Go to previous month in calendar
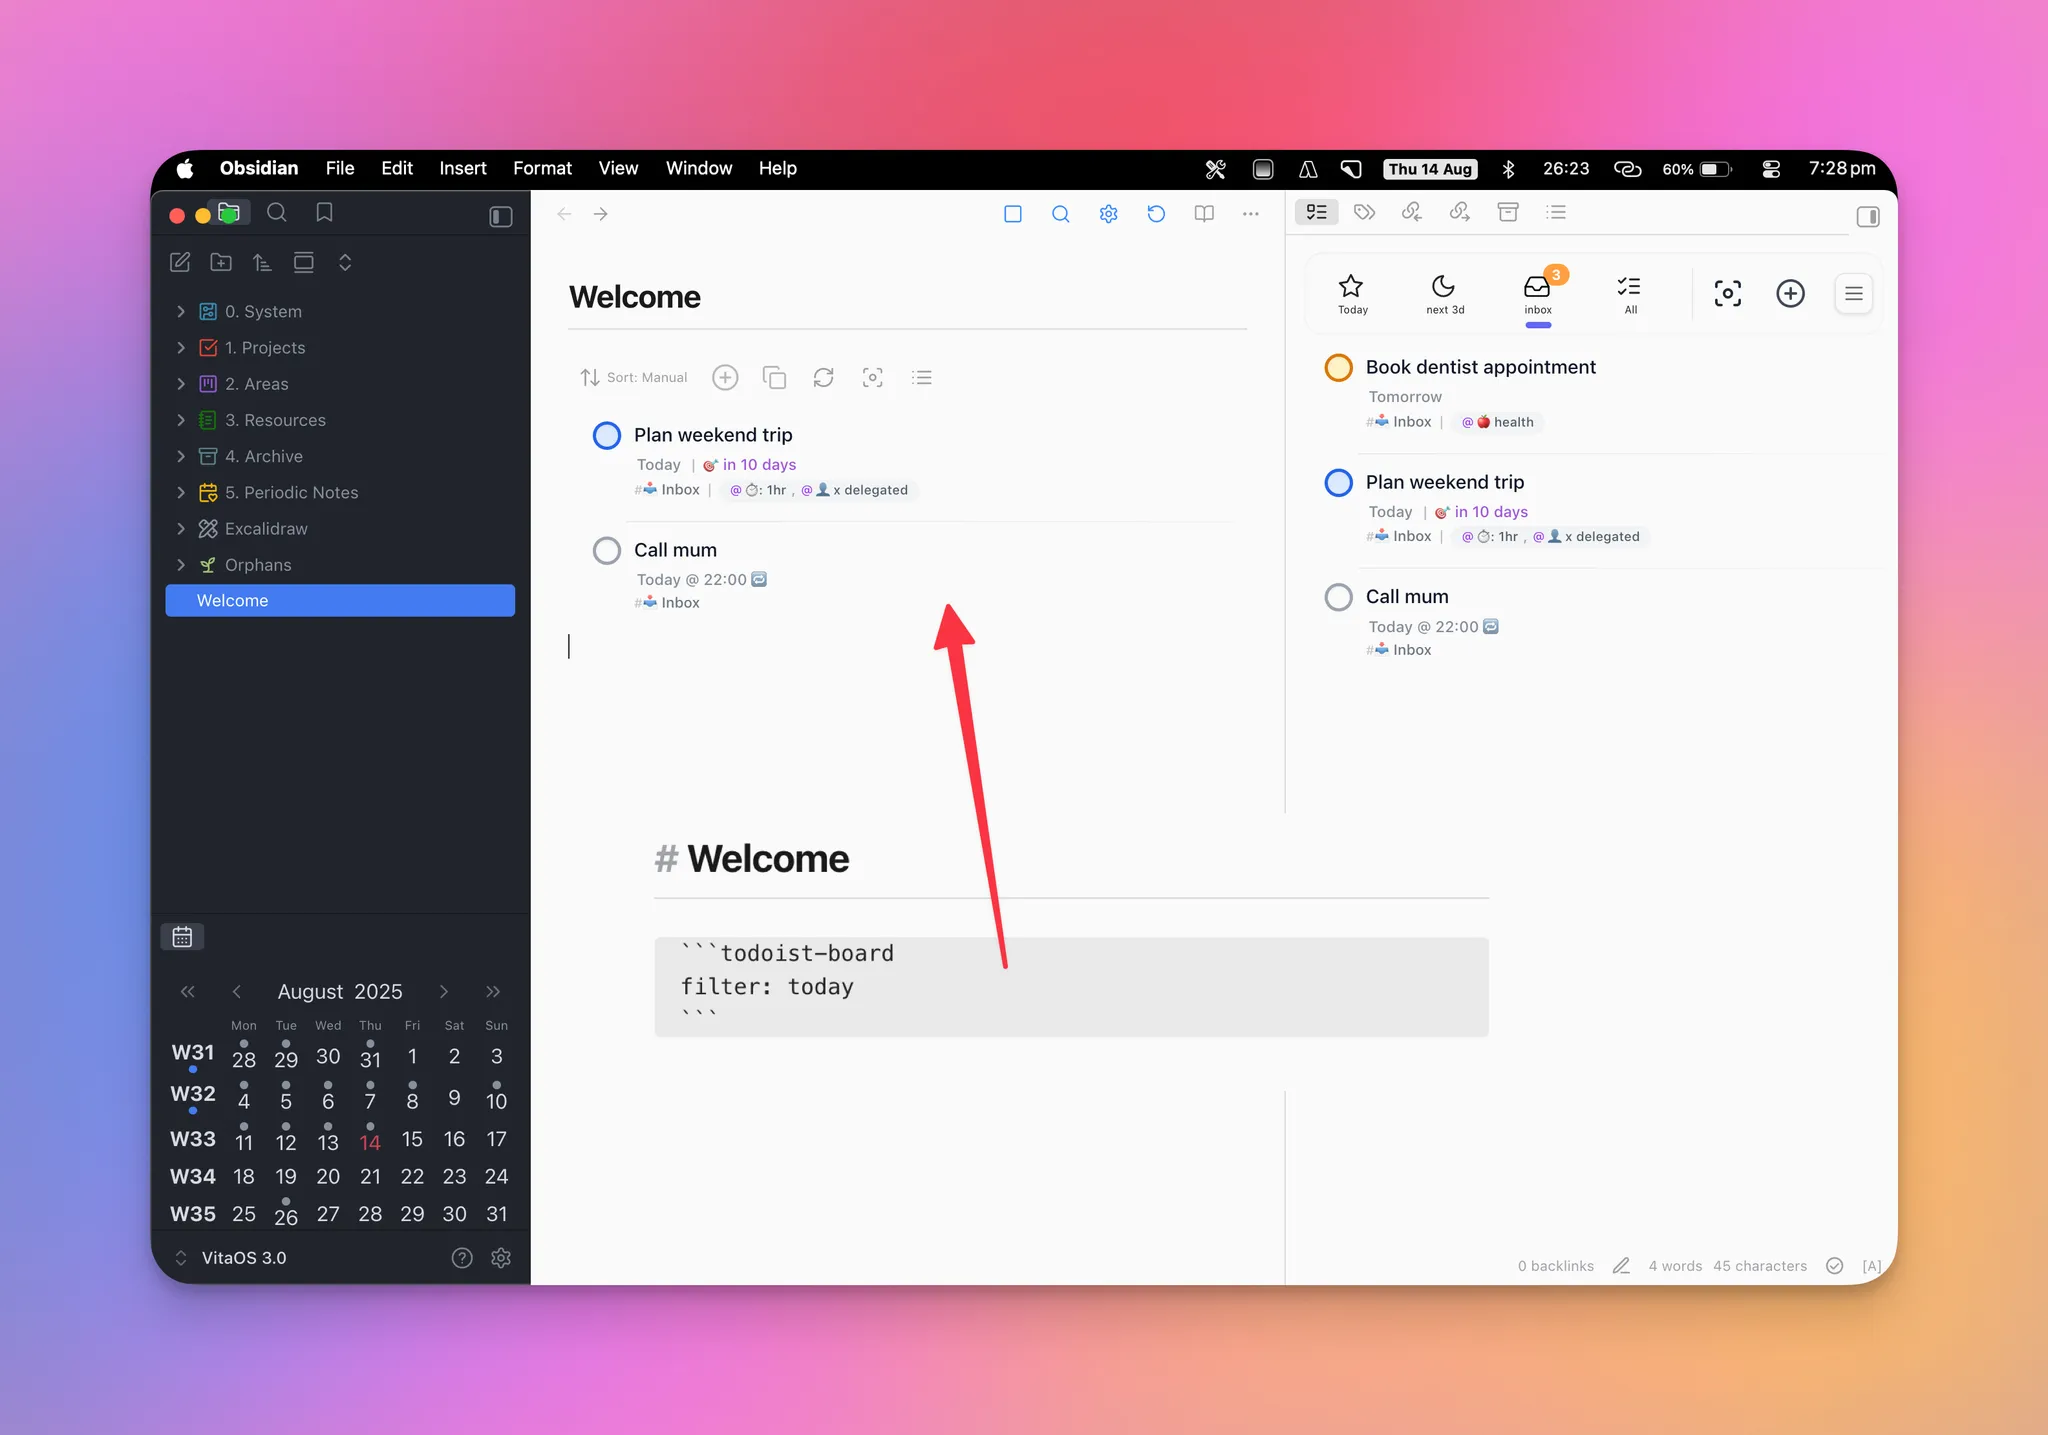Image resolution: width=2048 pixels, height=1435 pixels. [236, 992]
